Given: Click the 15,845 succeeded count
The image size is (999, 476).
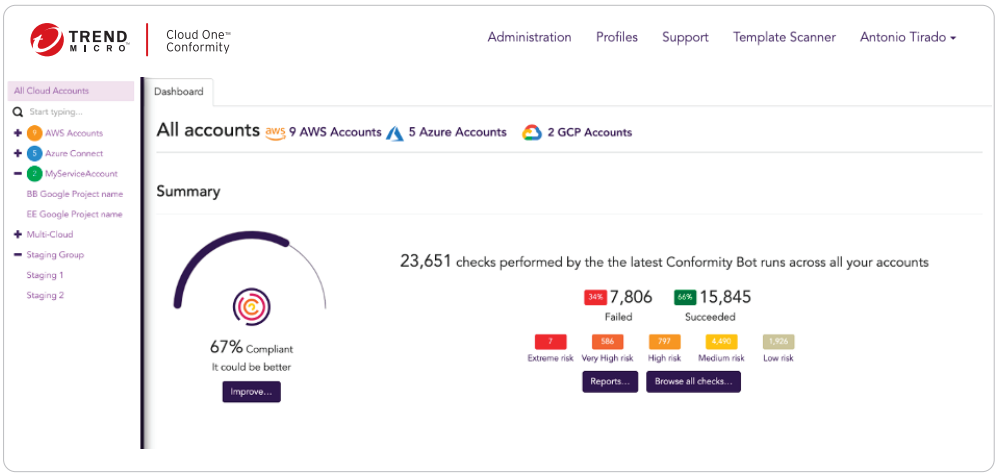Looking at the screenshot, I should pyautogui.click(x=726, y=297).
